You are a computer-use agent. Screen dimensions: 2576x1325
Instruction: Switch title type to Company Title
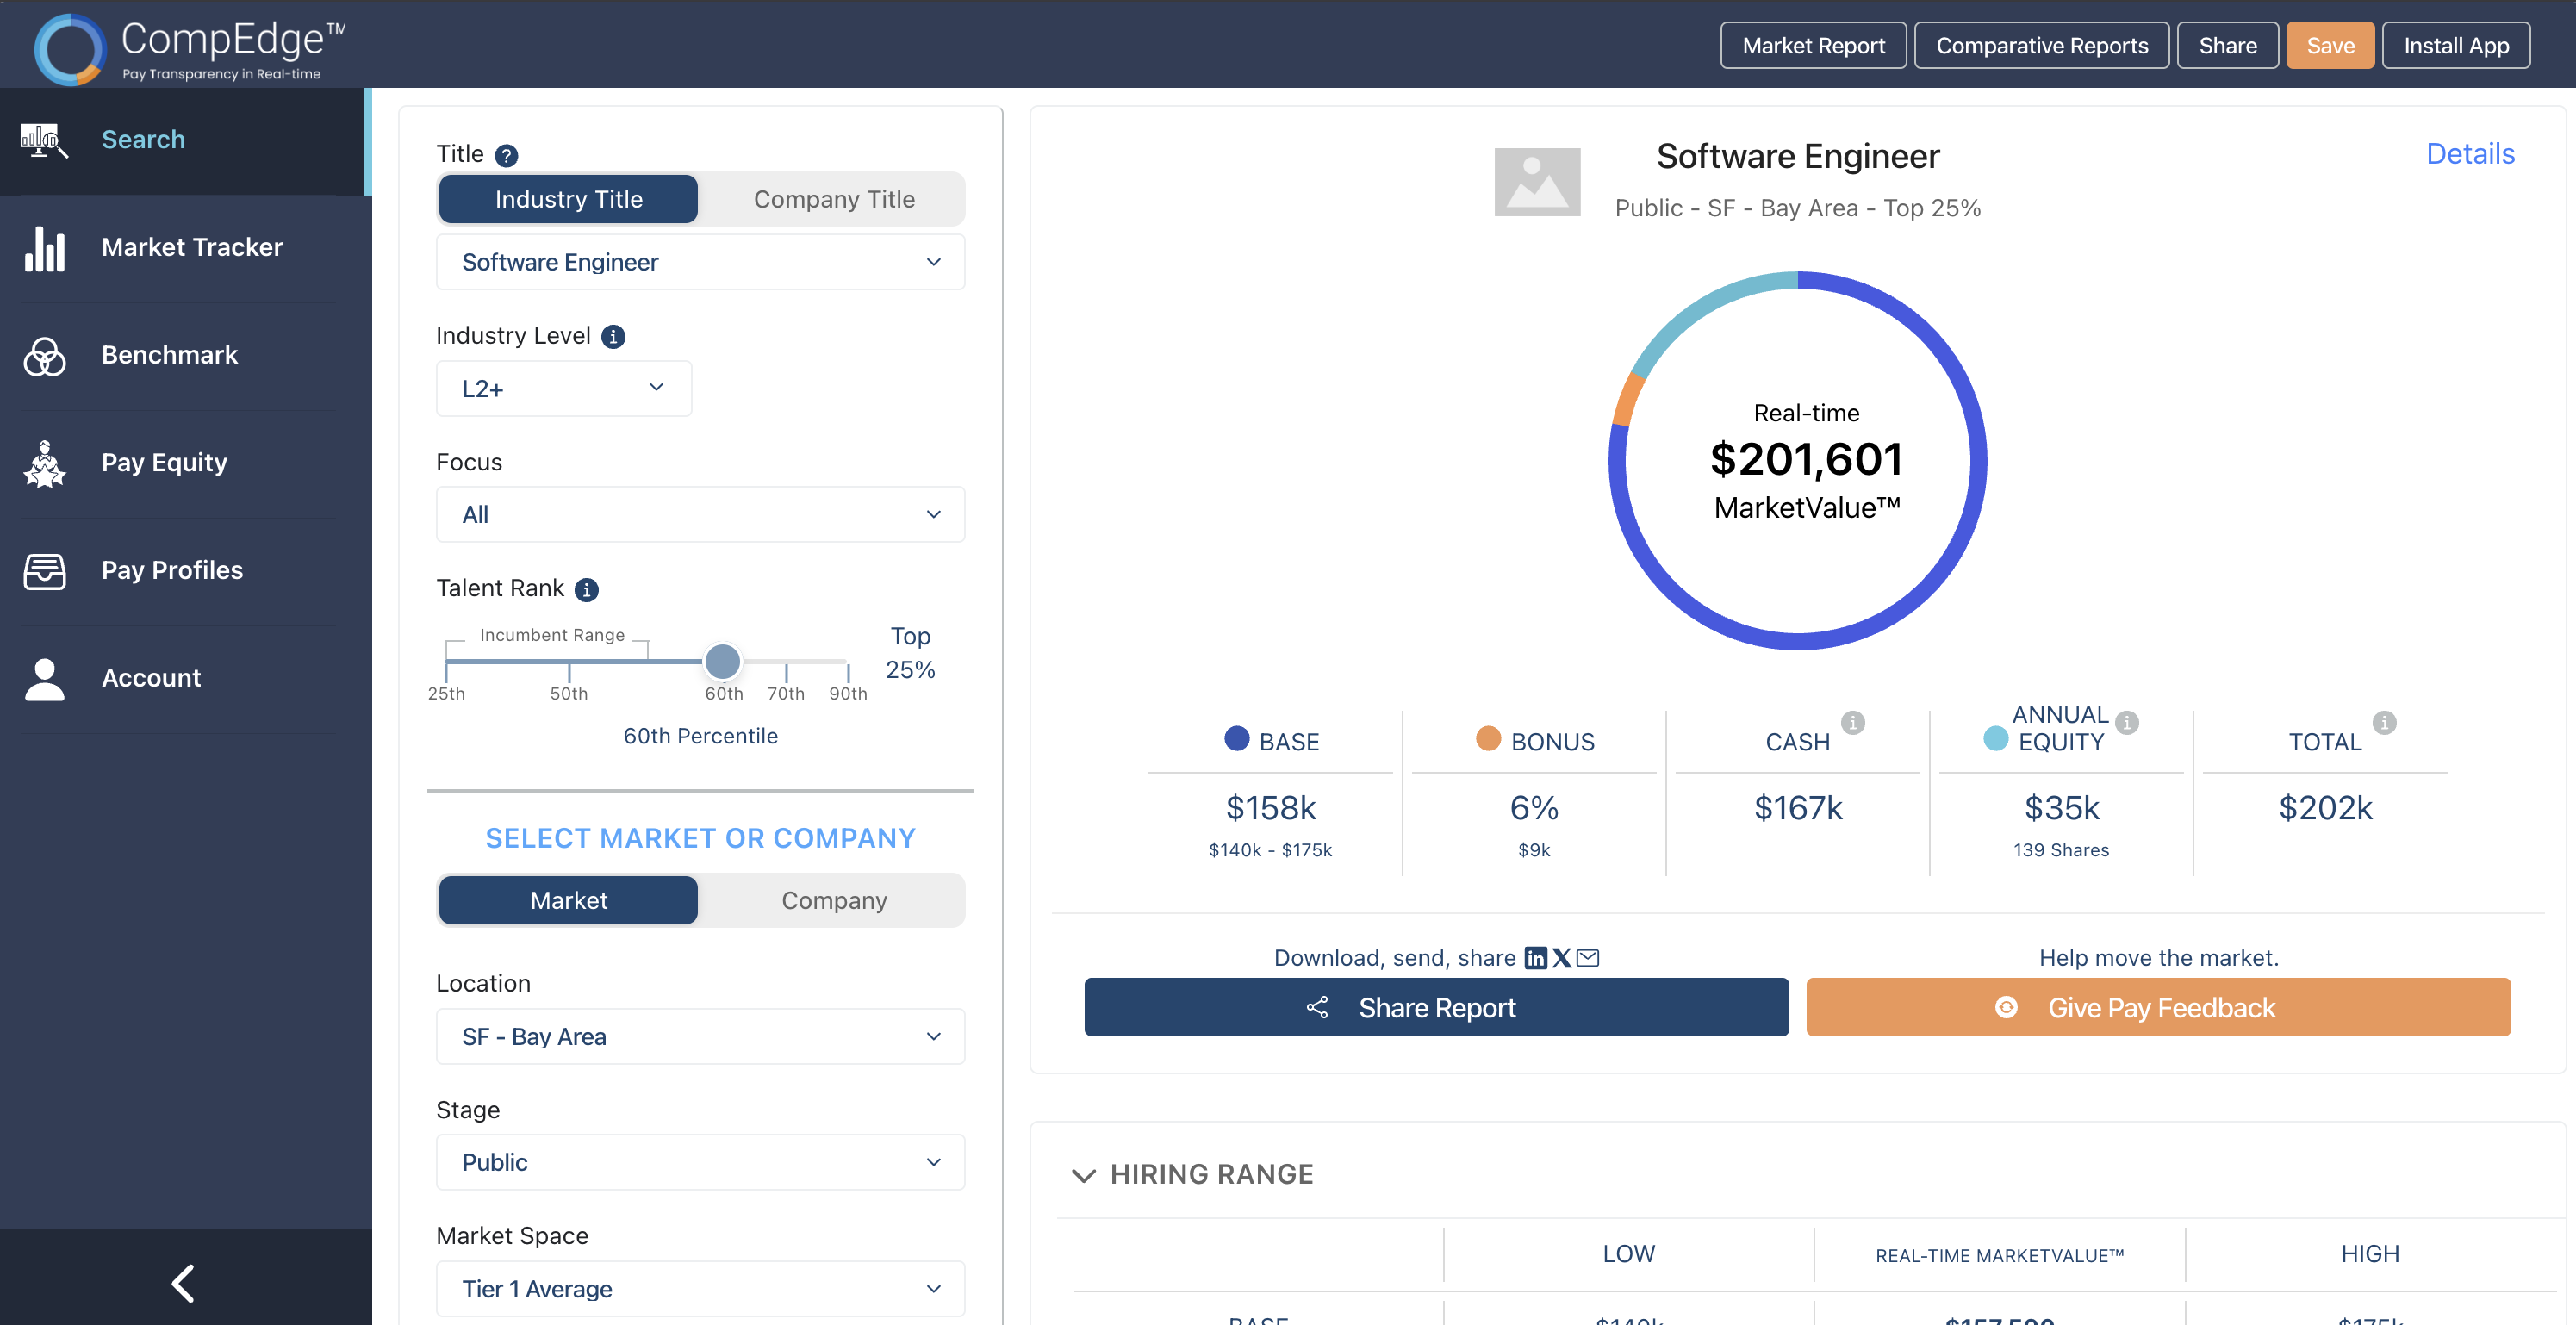tap(833, 199)
